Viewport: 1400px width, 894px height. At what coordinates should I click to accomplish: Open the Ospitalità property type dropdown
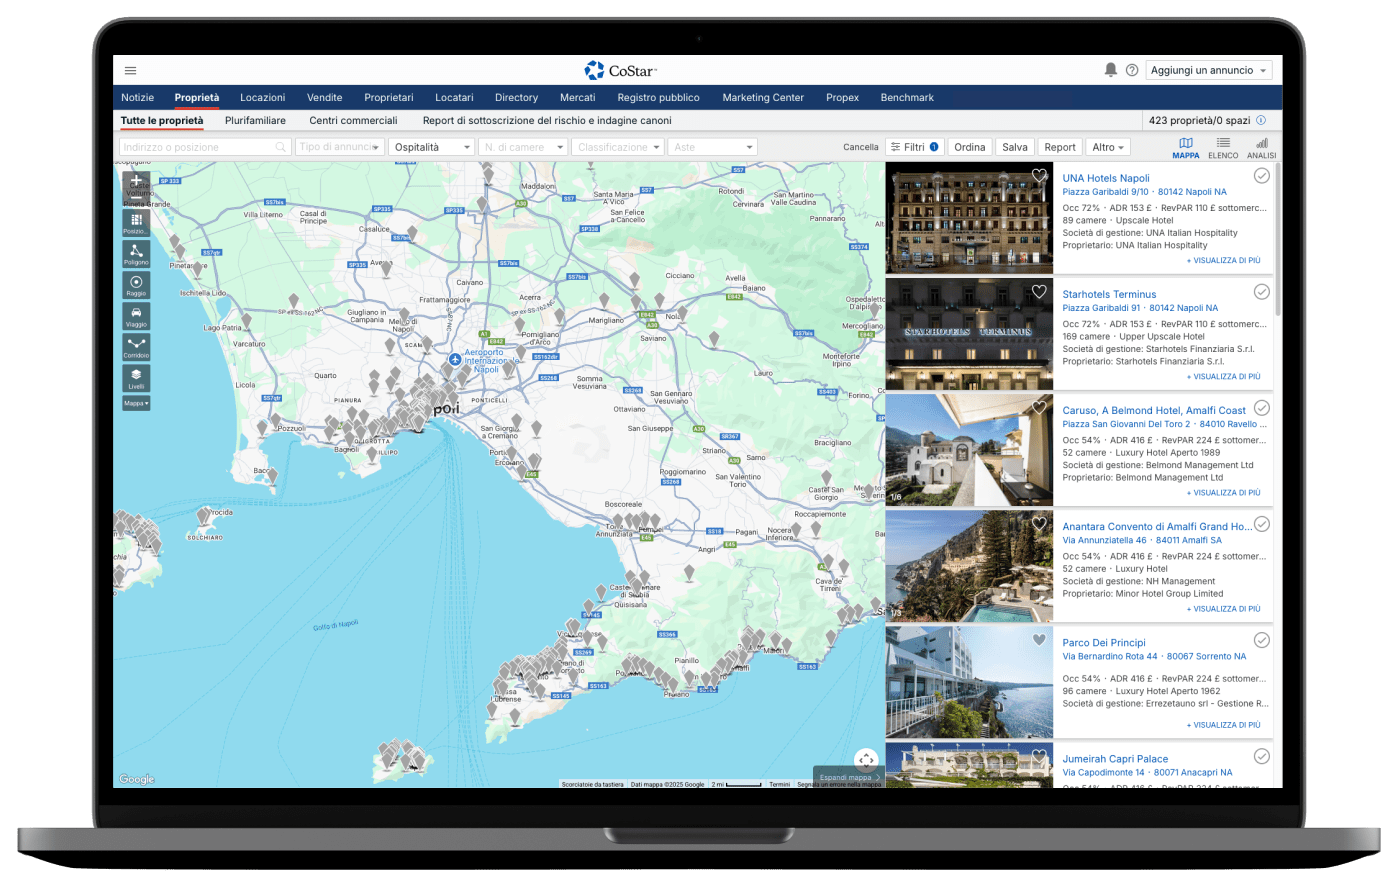tap(431, 147)
